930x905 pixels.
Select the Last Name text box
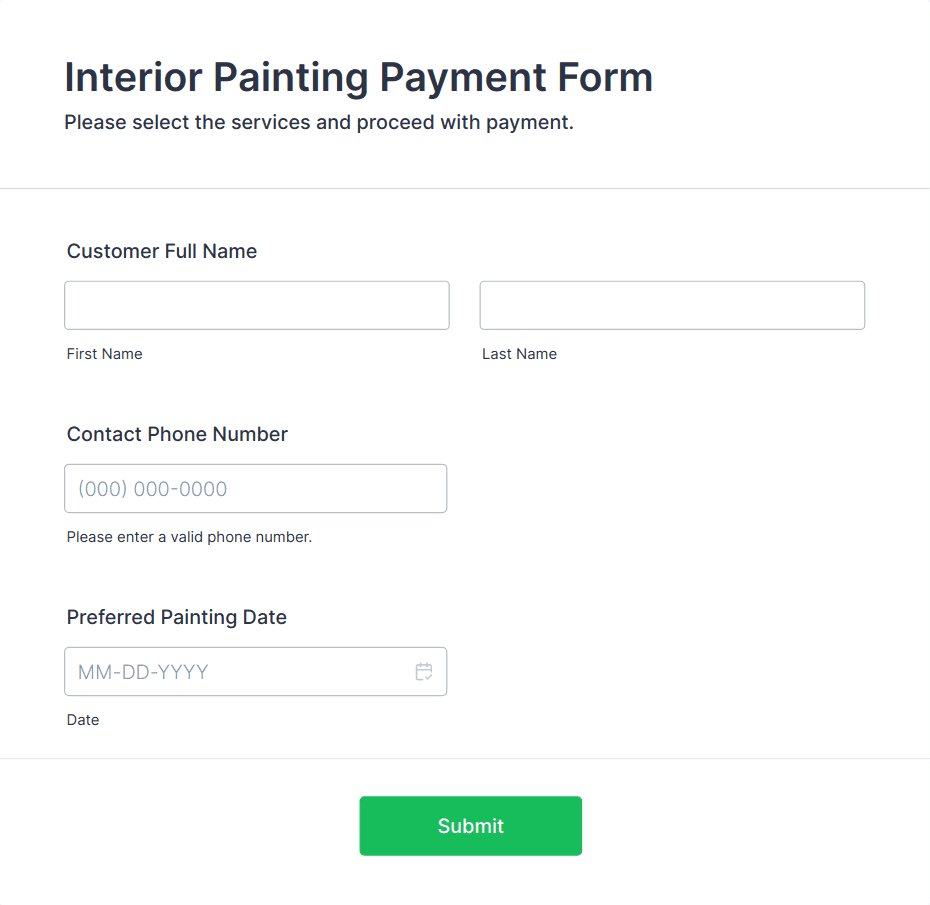coord(672,305)
